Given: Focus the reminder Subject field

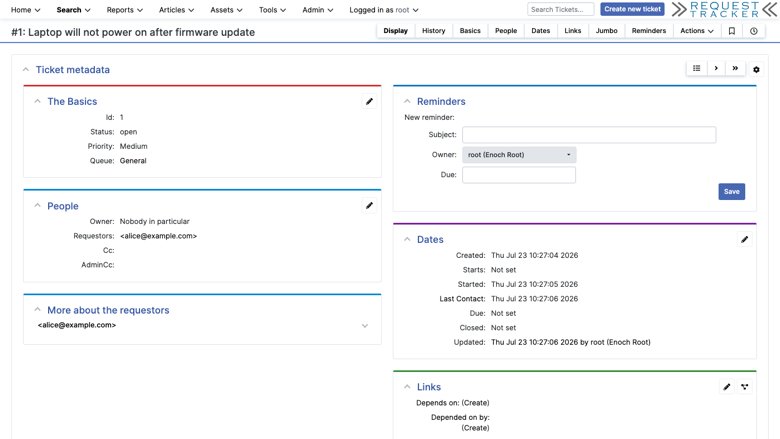Looking at the screenshot, I should pos(589,135).
